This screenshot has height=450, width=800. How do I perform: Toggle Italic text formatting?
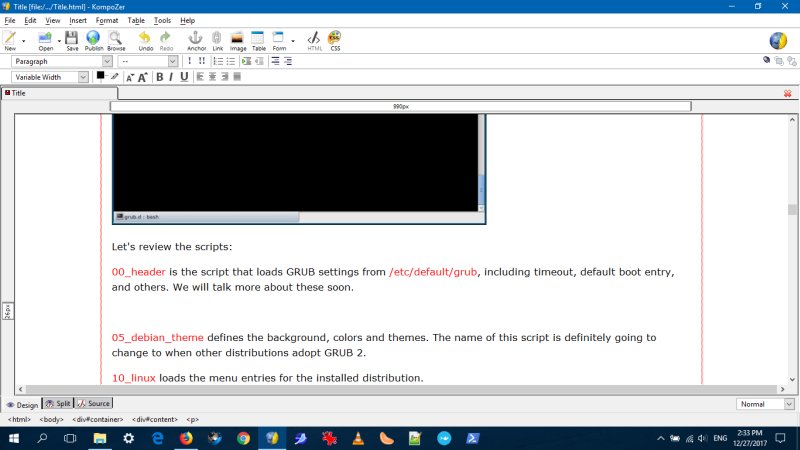pyautogui.click(x=171, y=77)
